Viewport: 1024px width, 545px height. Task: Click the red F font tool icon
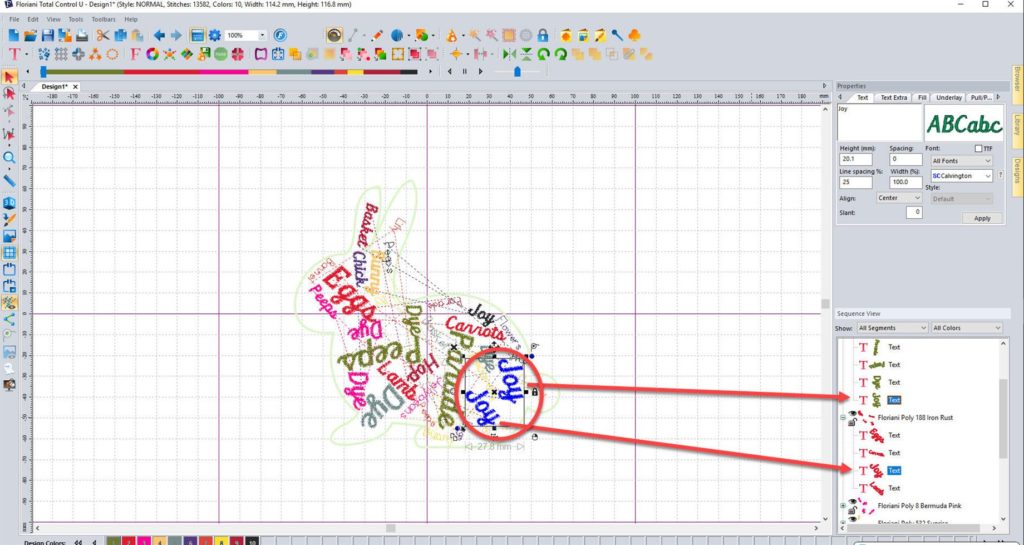coord(135,54)
